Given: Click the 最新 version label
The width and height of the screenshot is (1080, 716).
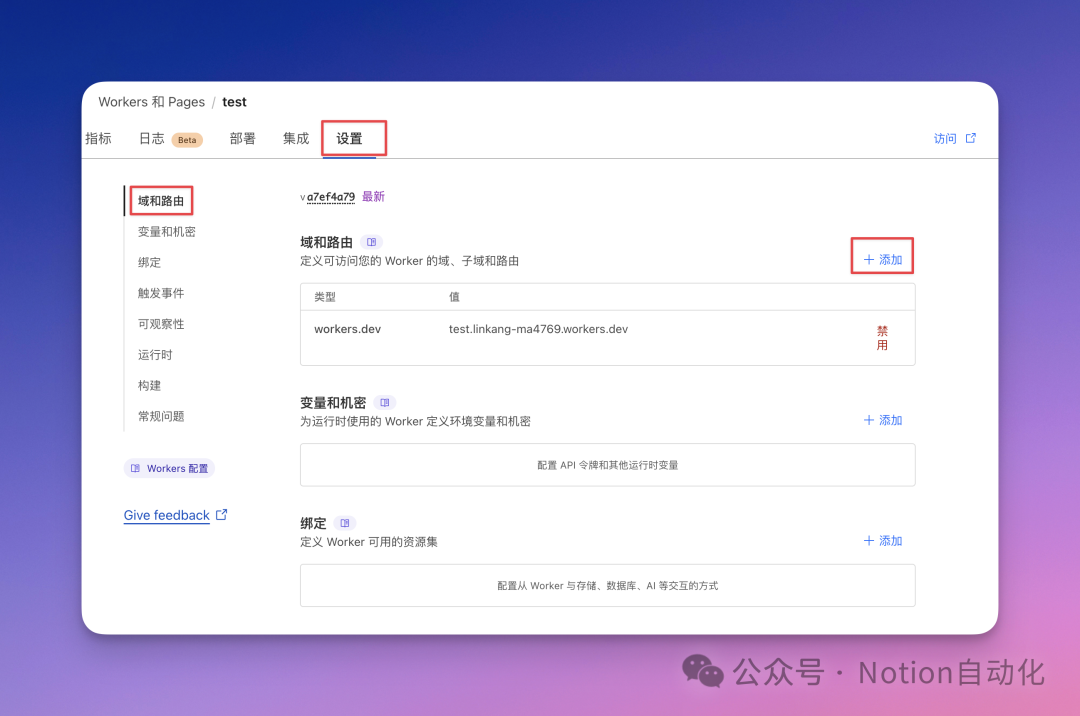Looking at the screenshot, I should [x=373, y=197].
